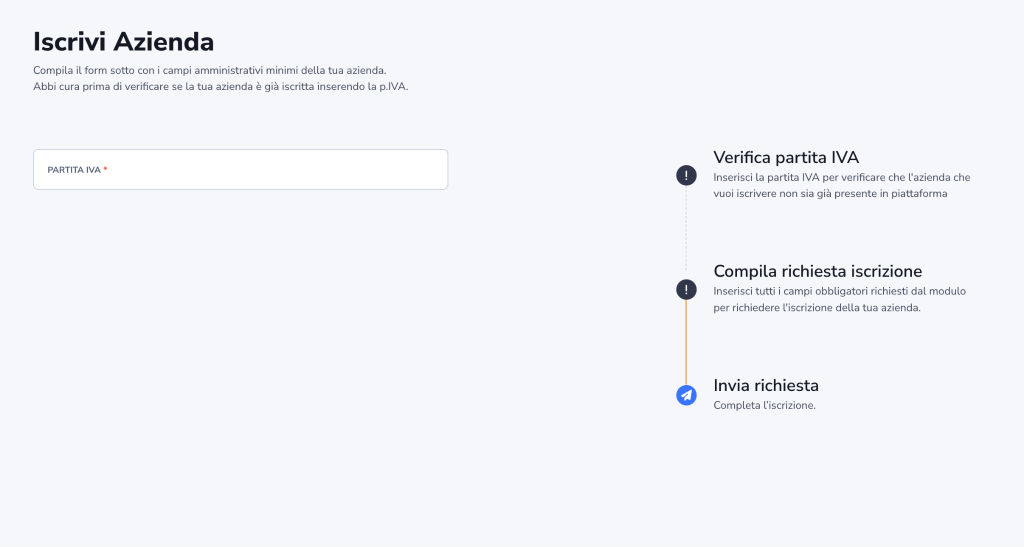
Task: Click the exclamation icon beside Compila richiesta iscrizione
Action: 686,290
